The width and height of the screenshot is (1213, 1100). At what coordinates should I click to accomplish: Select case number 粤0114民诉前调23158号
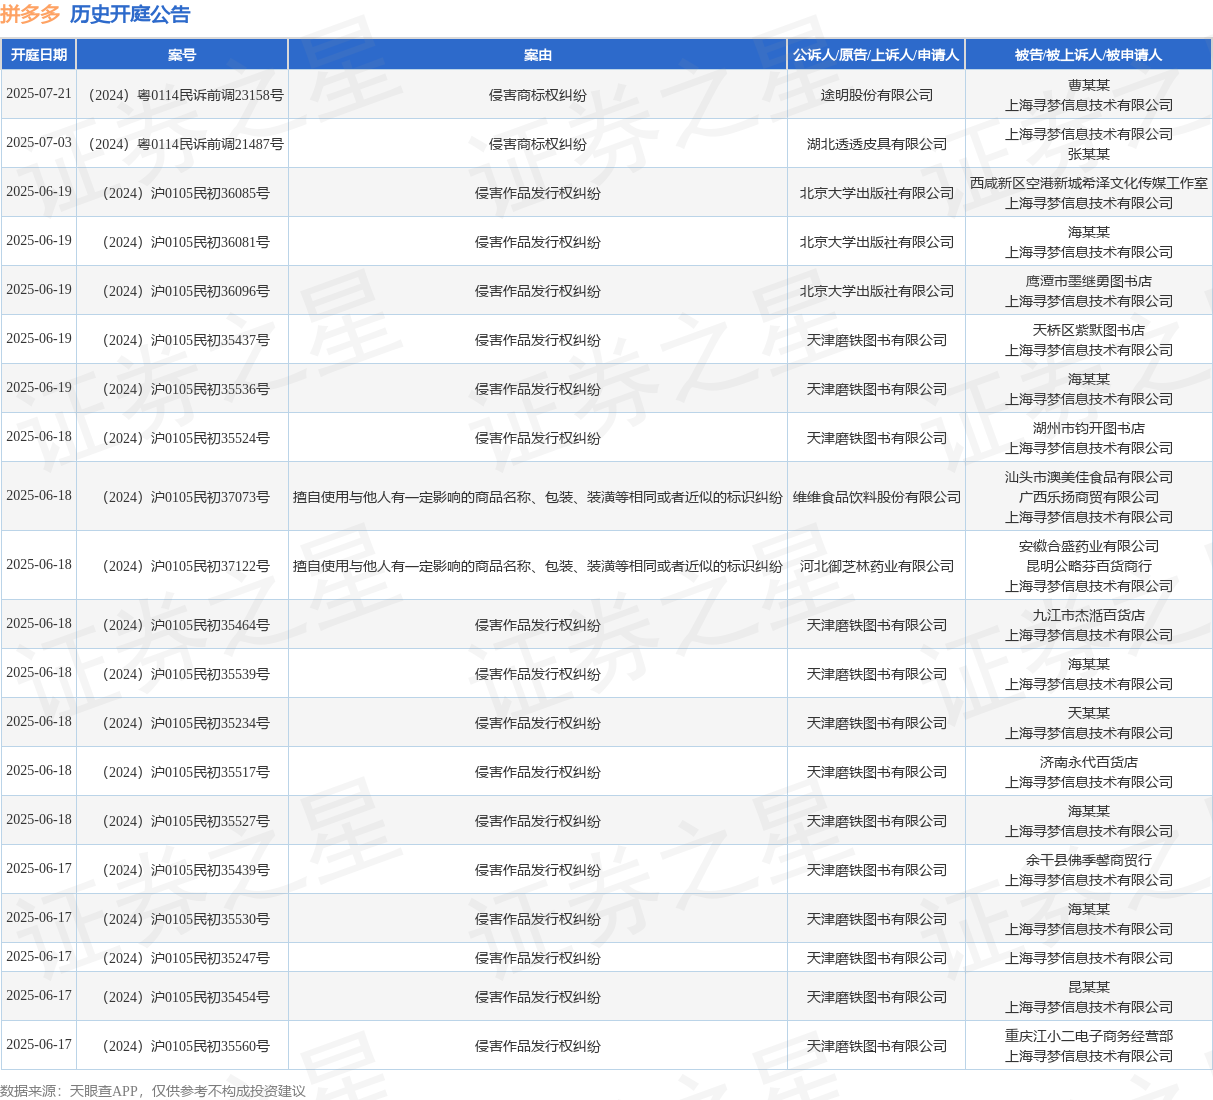pos(210,96)
